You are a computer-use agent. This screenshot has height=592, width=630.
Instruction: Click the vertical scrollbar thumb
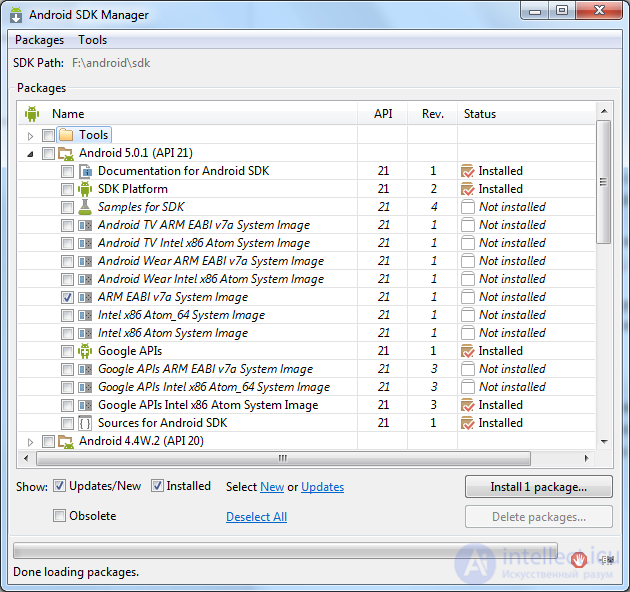tap(603, 182)
